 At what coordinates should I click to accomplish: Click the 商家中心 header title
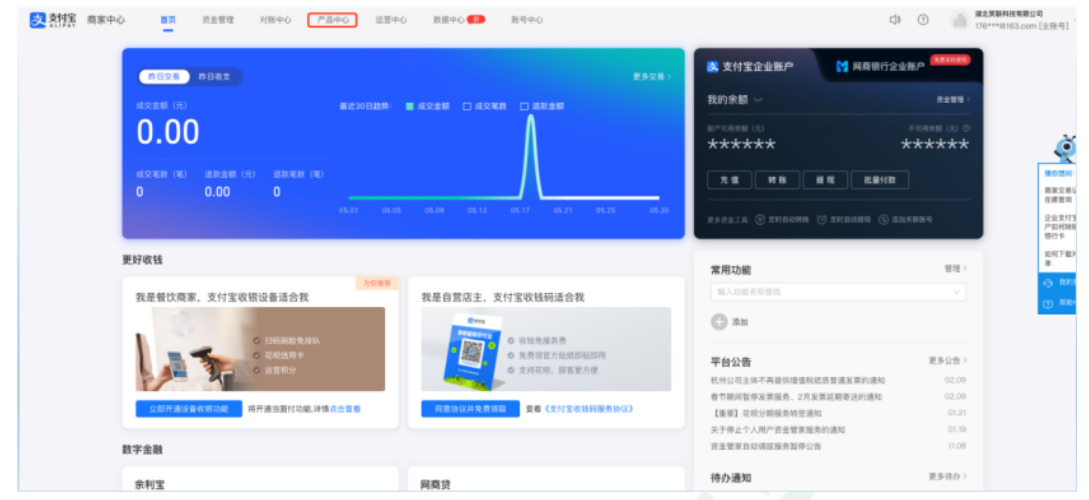pos(106,20)
